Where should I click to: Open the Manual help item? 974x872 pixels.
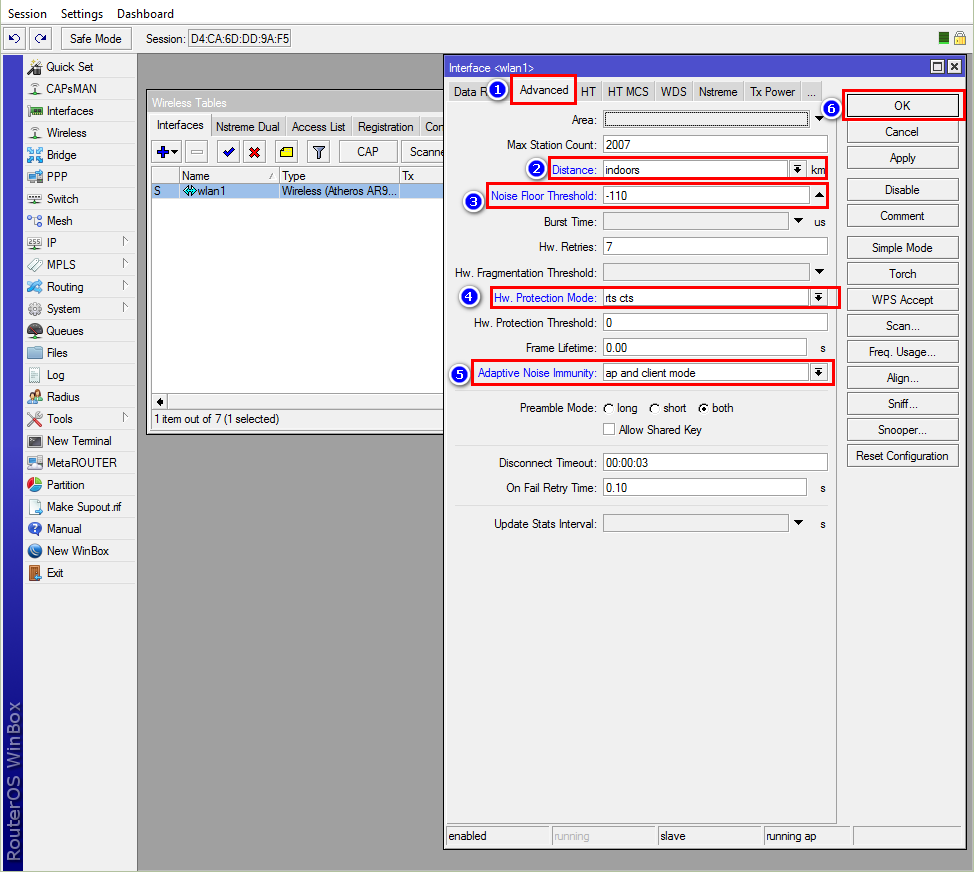(64, 529)
